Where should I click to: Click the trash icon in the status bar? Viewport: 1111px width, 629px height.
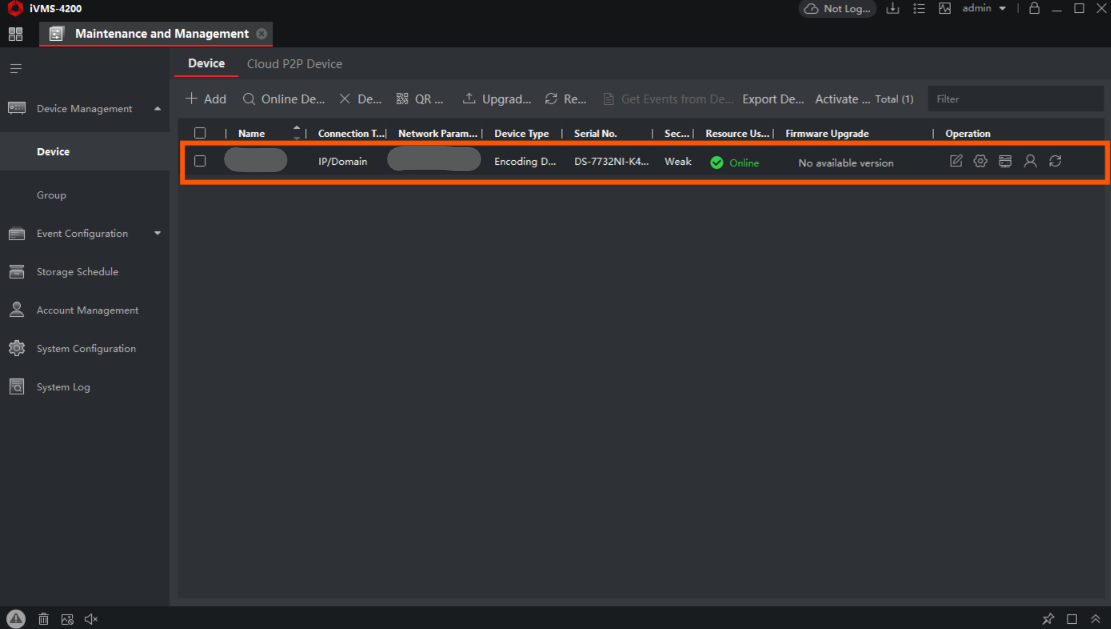click(x=43, y=619)
